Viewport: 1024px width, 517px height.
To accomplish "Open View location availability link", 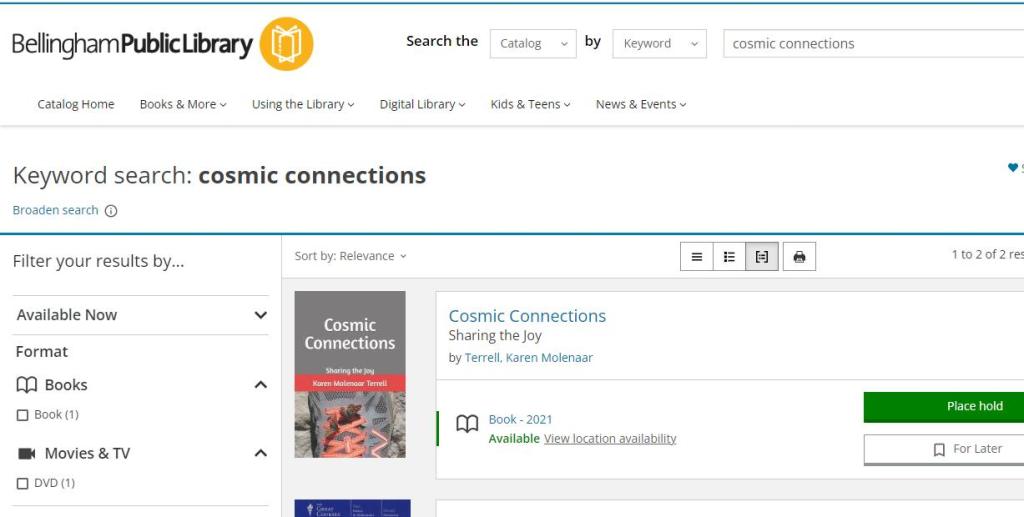I will (x=610, y=439).
